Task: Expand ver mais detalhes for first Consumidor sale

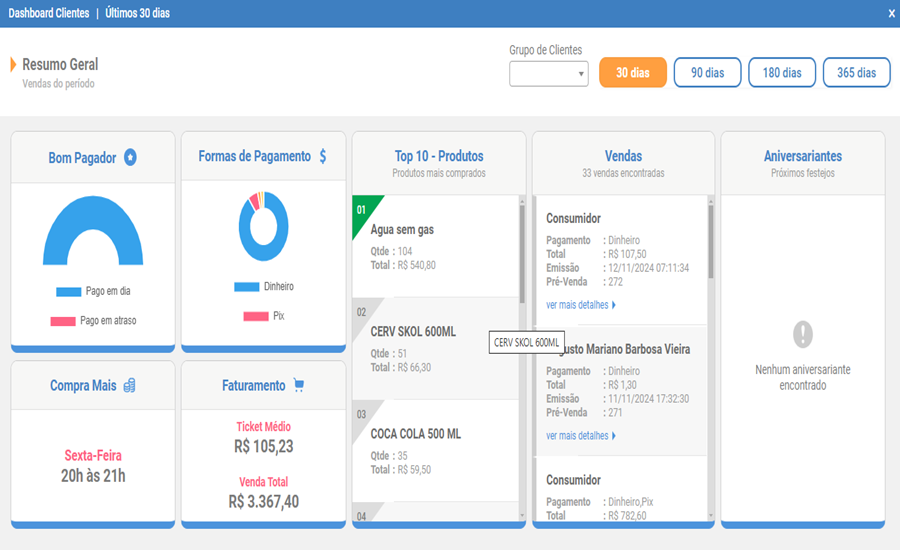Action: point(581,305)
